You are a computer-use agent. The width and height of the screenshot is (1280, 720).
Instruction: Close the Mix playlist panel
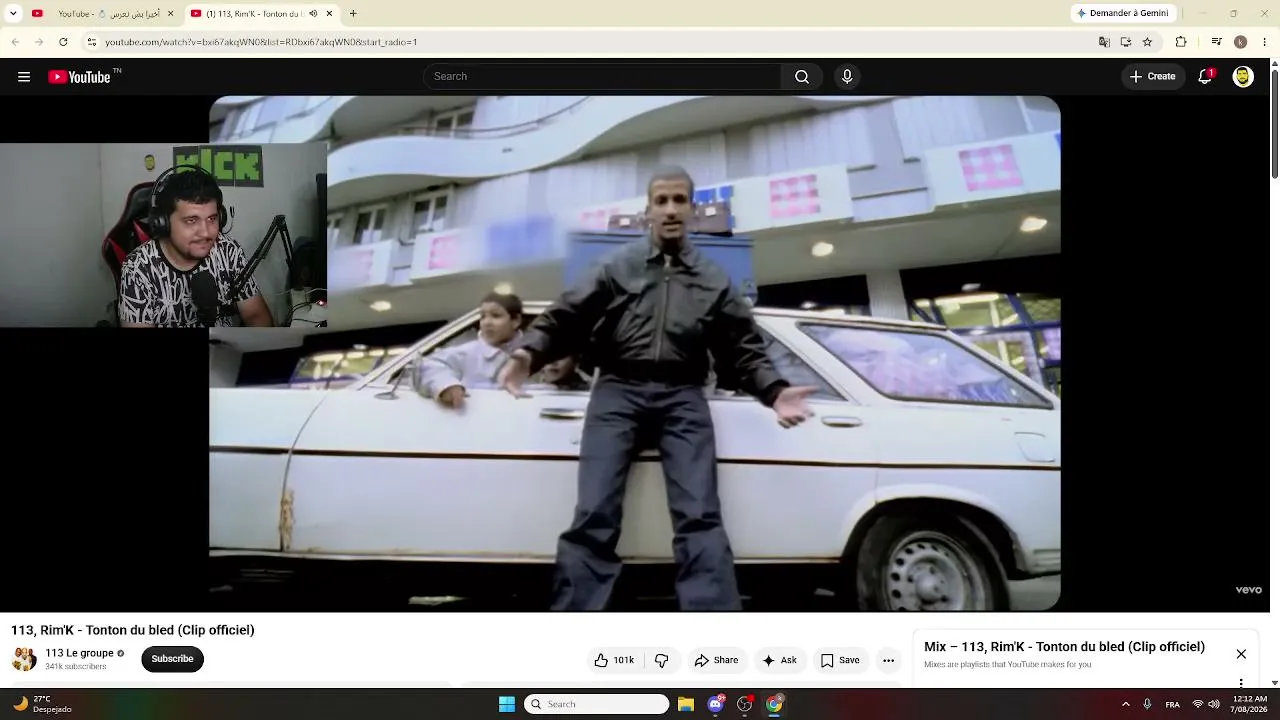coord(1241,654)
